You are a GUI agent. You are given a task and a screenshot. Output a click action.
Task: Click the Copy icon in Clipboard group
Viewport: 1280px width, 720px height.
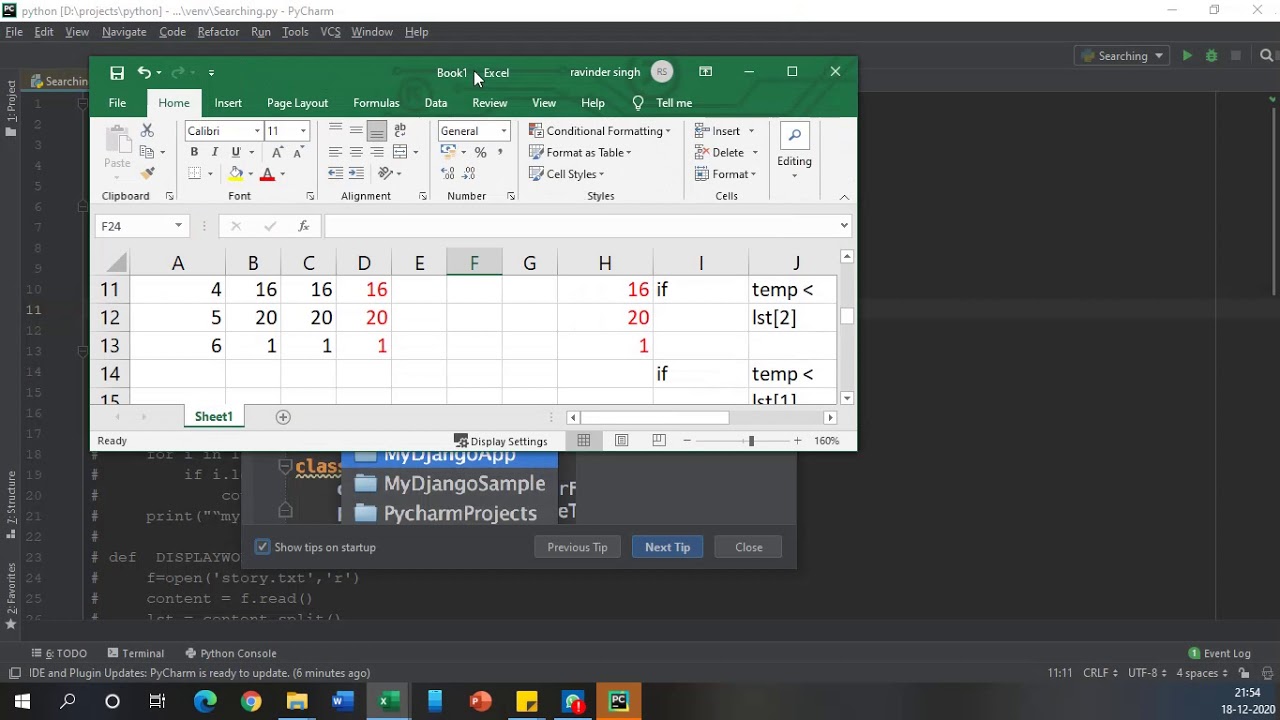pyautogui.click(x=147, y=152)
